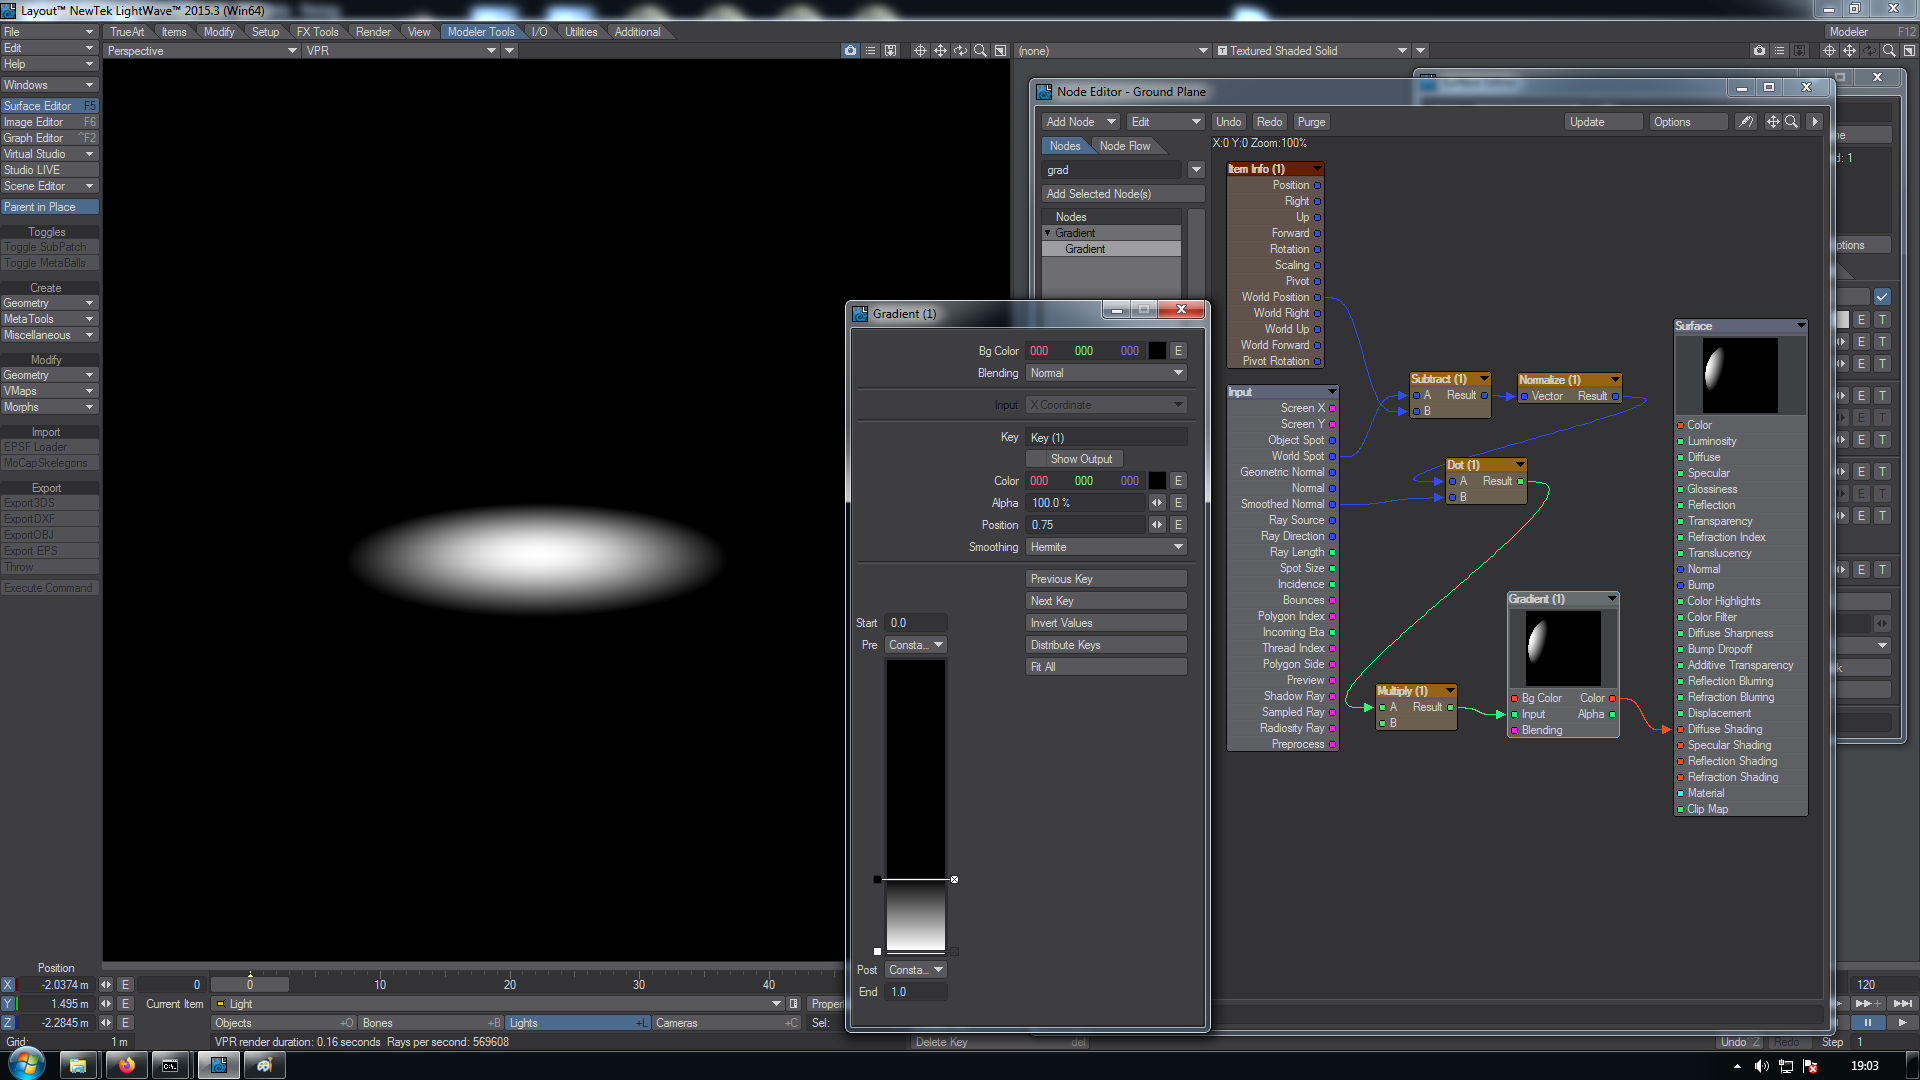
Task: Open the Render menu tab
Action: coord(373,32)
